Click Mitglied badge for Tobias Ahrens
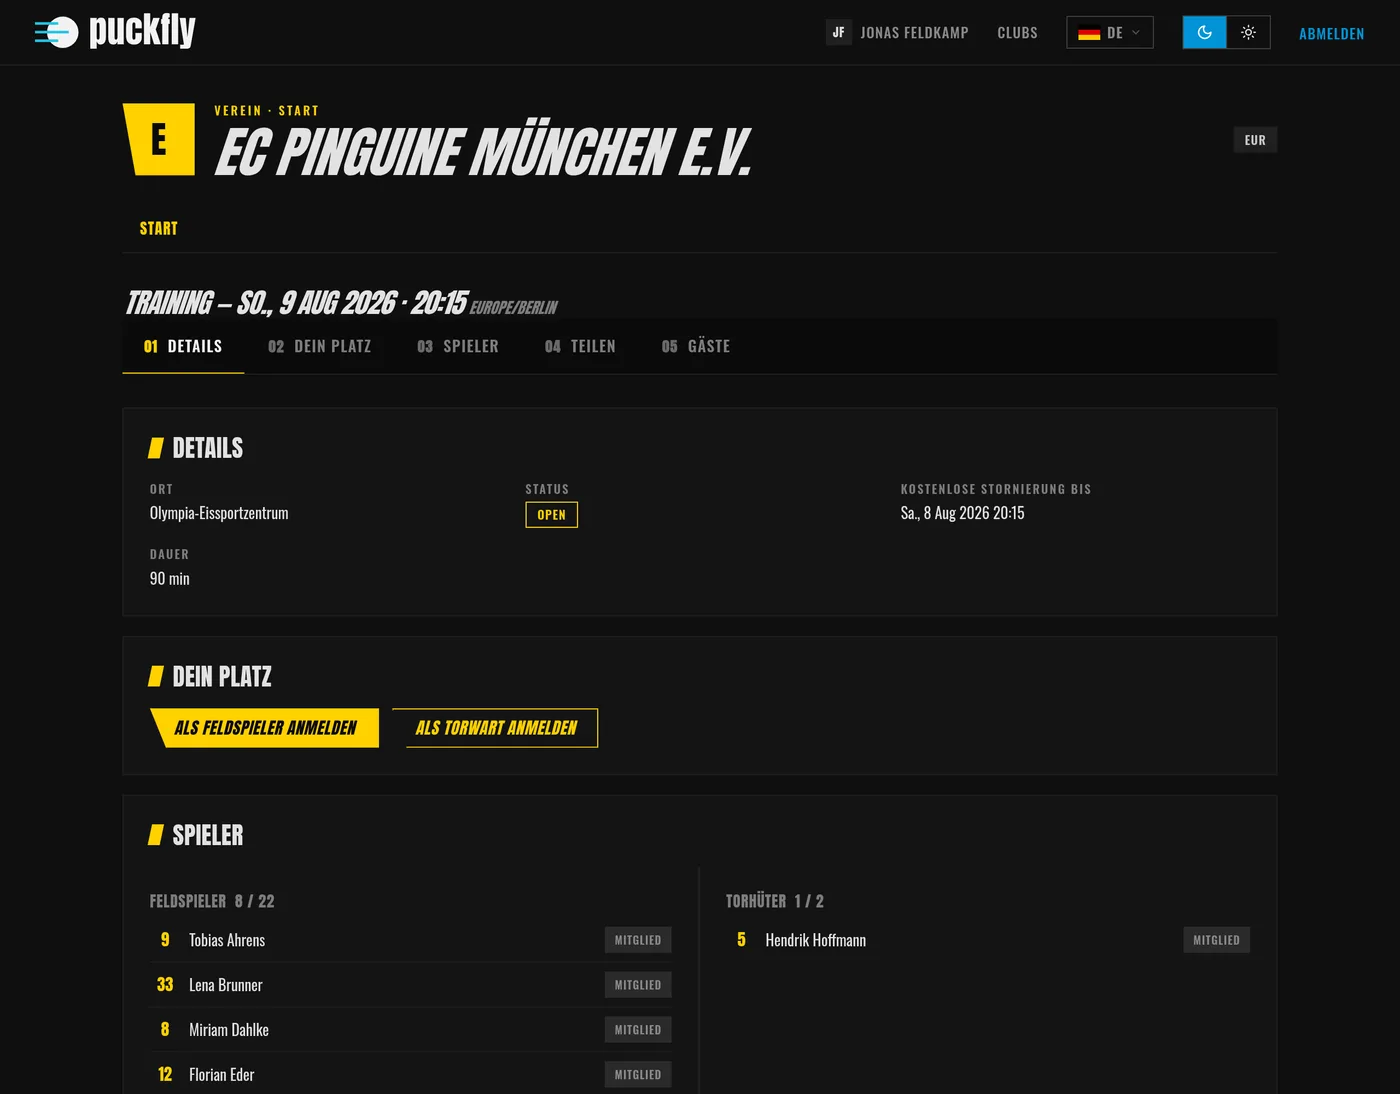Viewport: 1400px width, 1094px height. click(638, 940)
